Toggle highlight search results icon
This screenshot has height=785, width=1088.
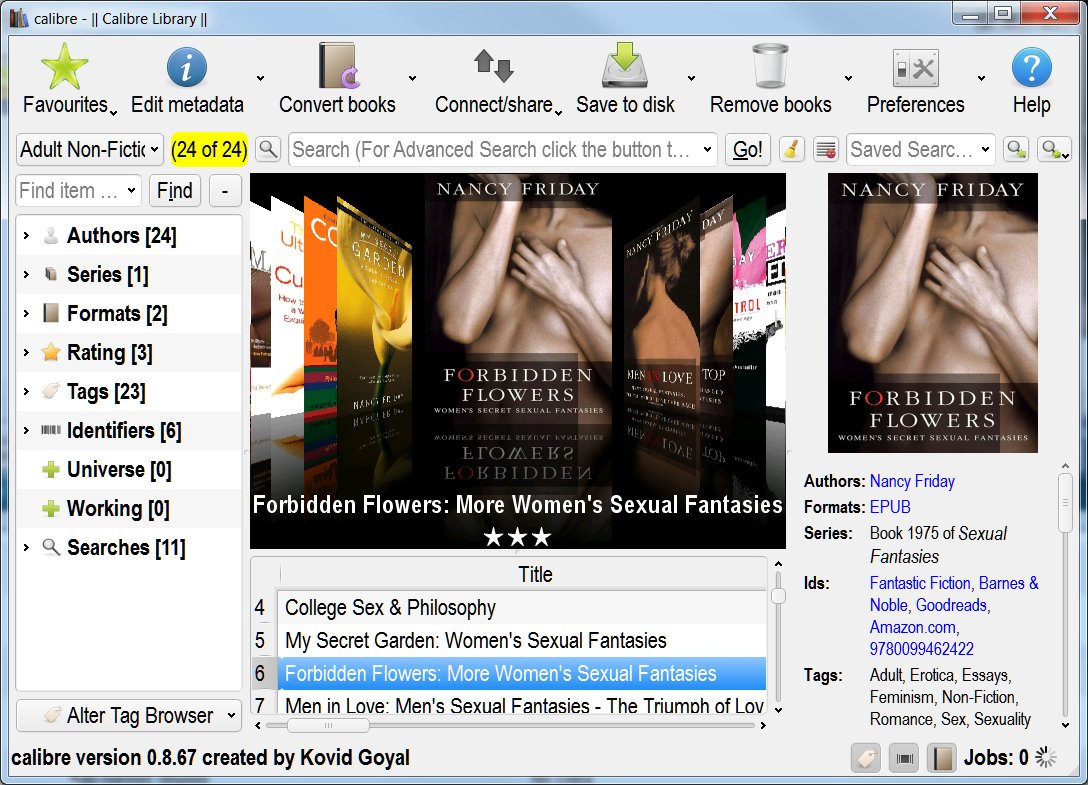tap(826, 149)
